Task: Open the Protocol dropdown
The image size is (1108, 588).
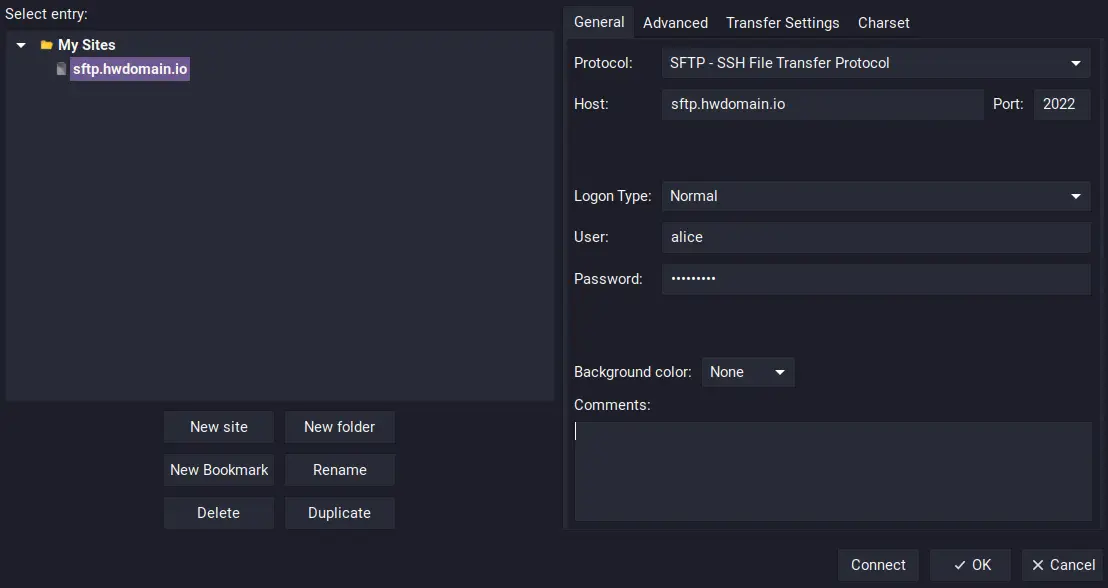Action: click(x=876, y=63)
